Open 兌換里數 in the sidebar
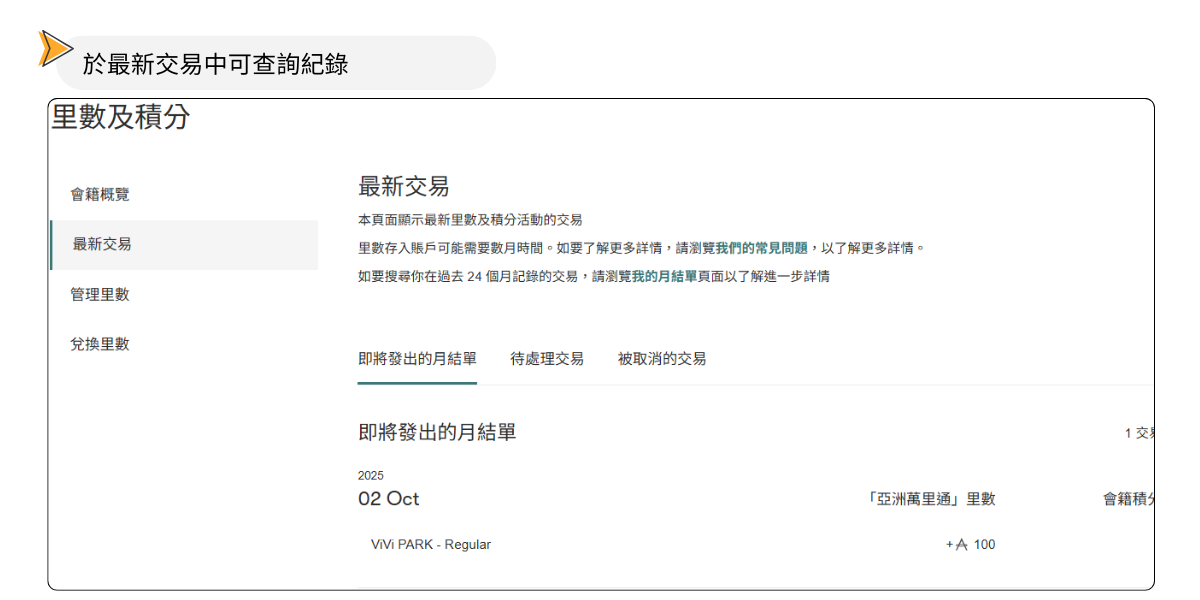The width and height of the screenshot is (1200, 600). 100,344
